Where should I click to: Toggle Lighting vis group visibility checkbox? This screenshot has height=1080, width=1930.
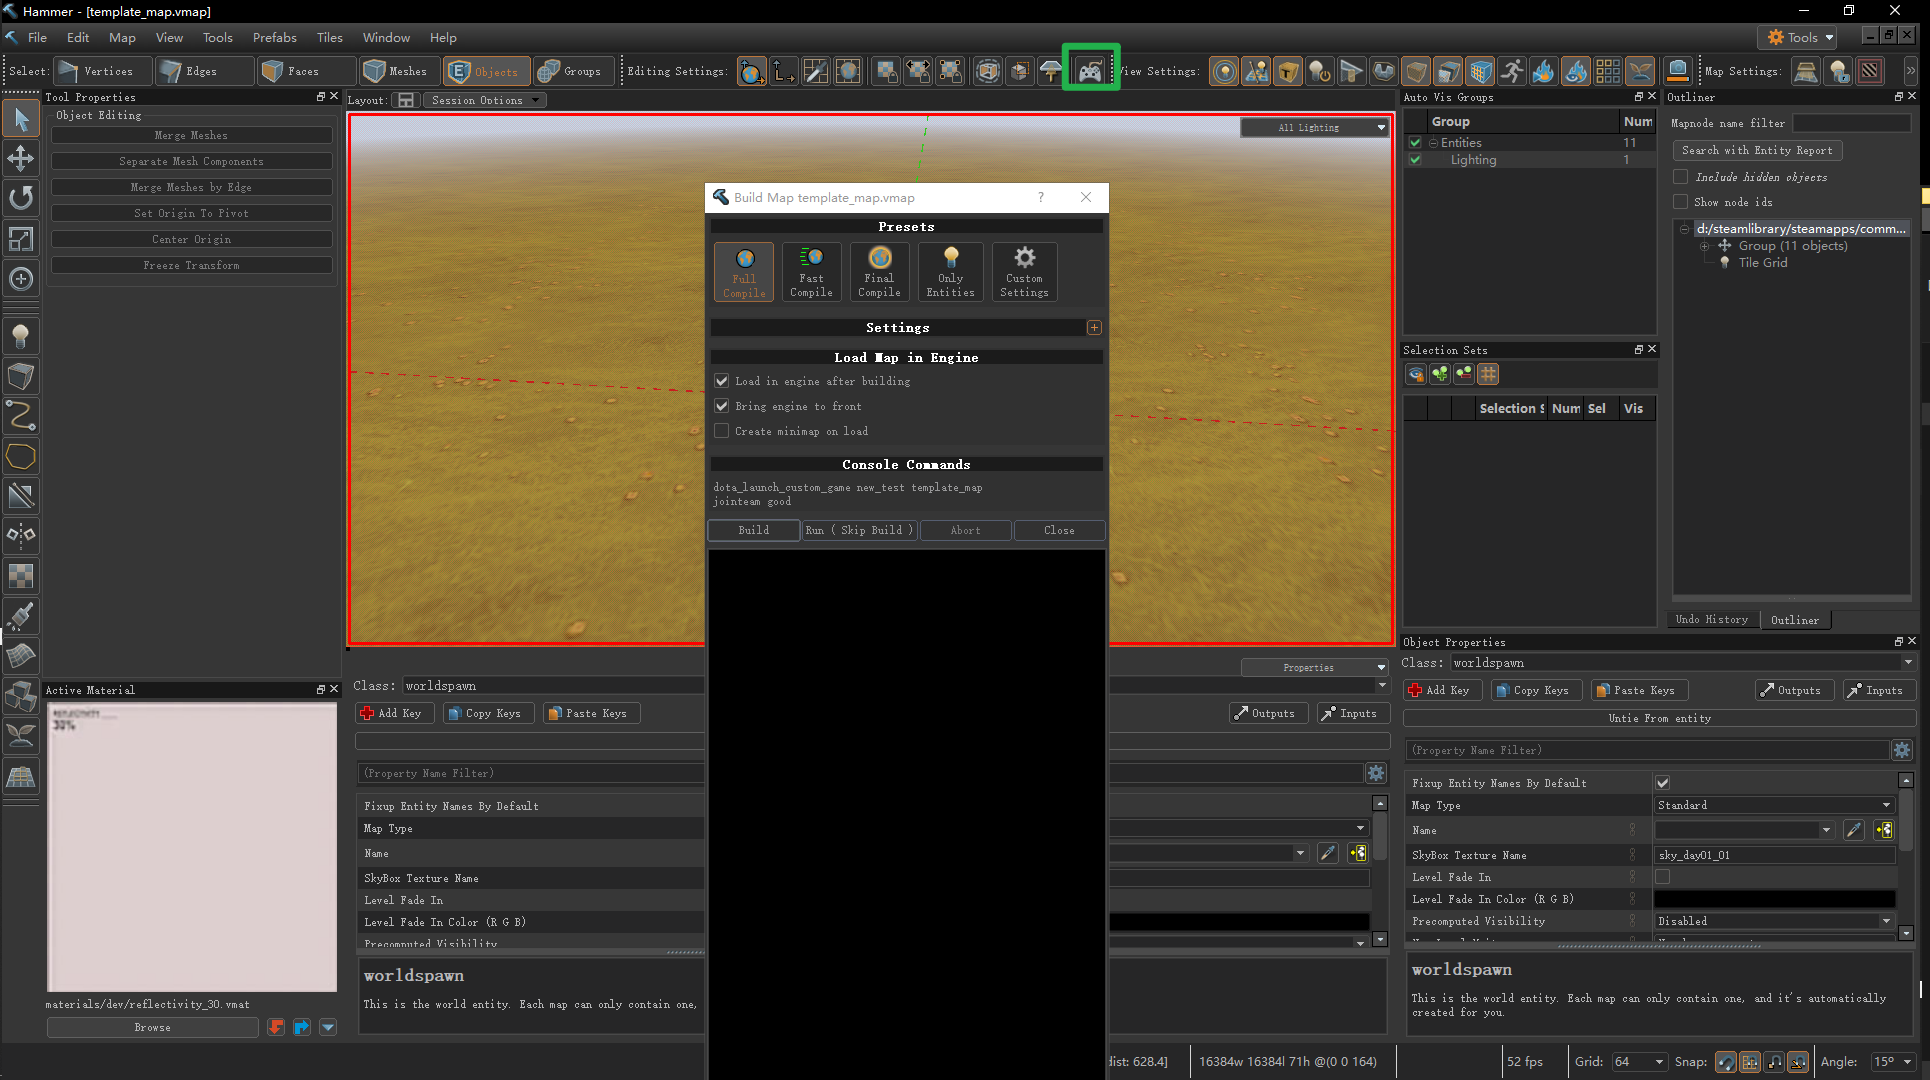pos(1415,160)
